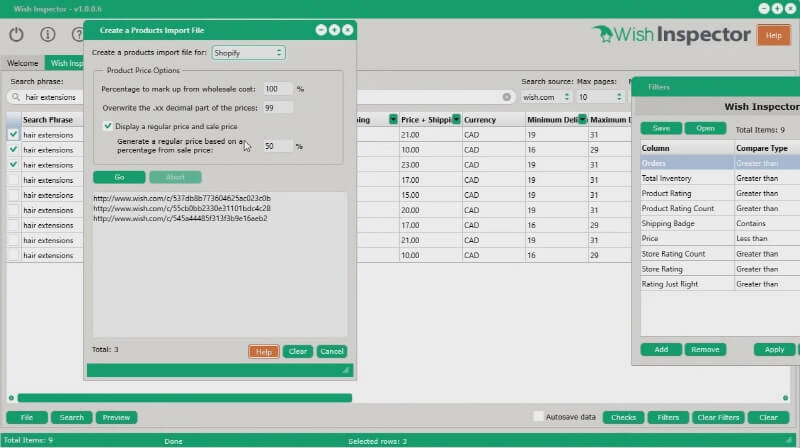This screenshot has width=800, height=448.
Task: Uncheck the first hair extensions row
Action: tap(13, 135)
